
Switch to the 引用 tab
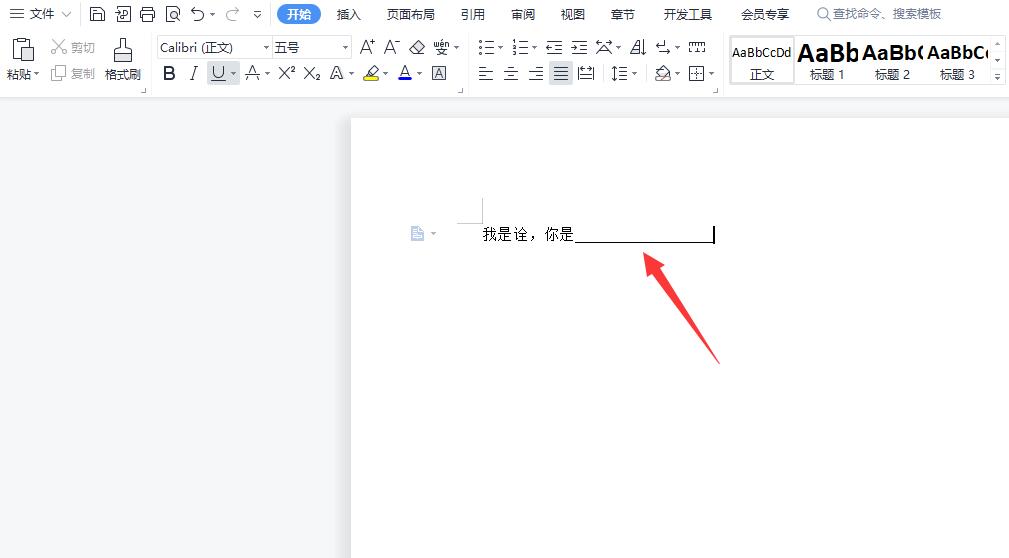tap(472, 14)
